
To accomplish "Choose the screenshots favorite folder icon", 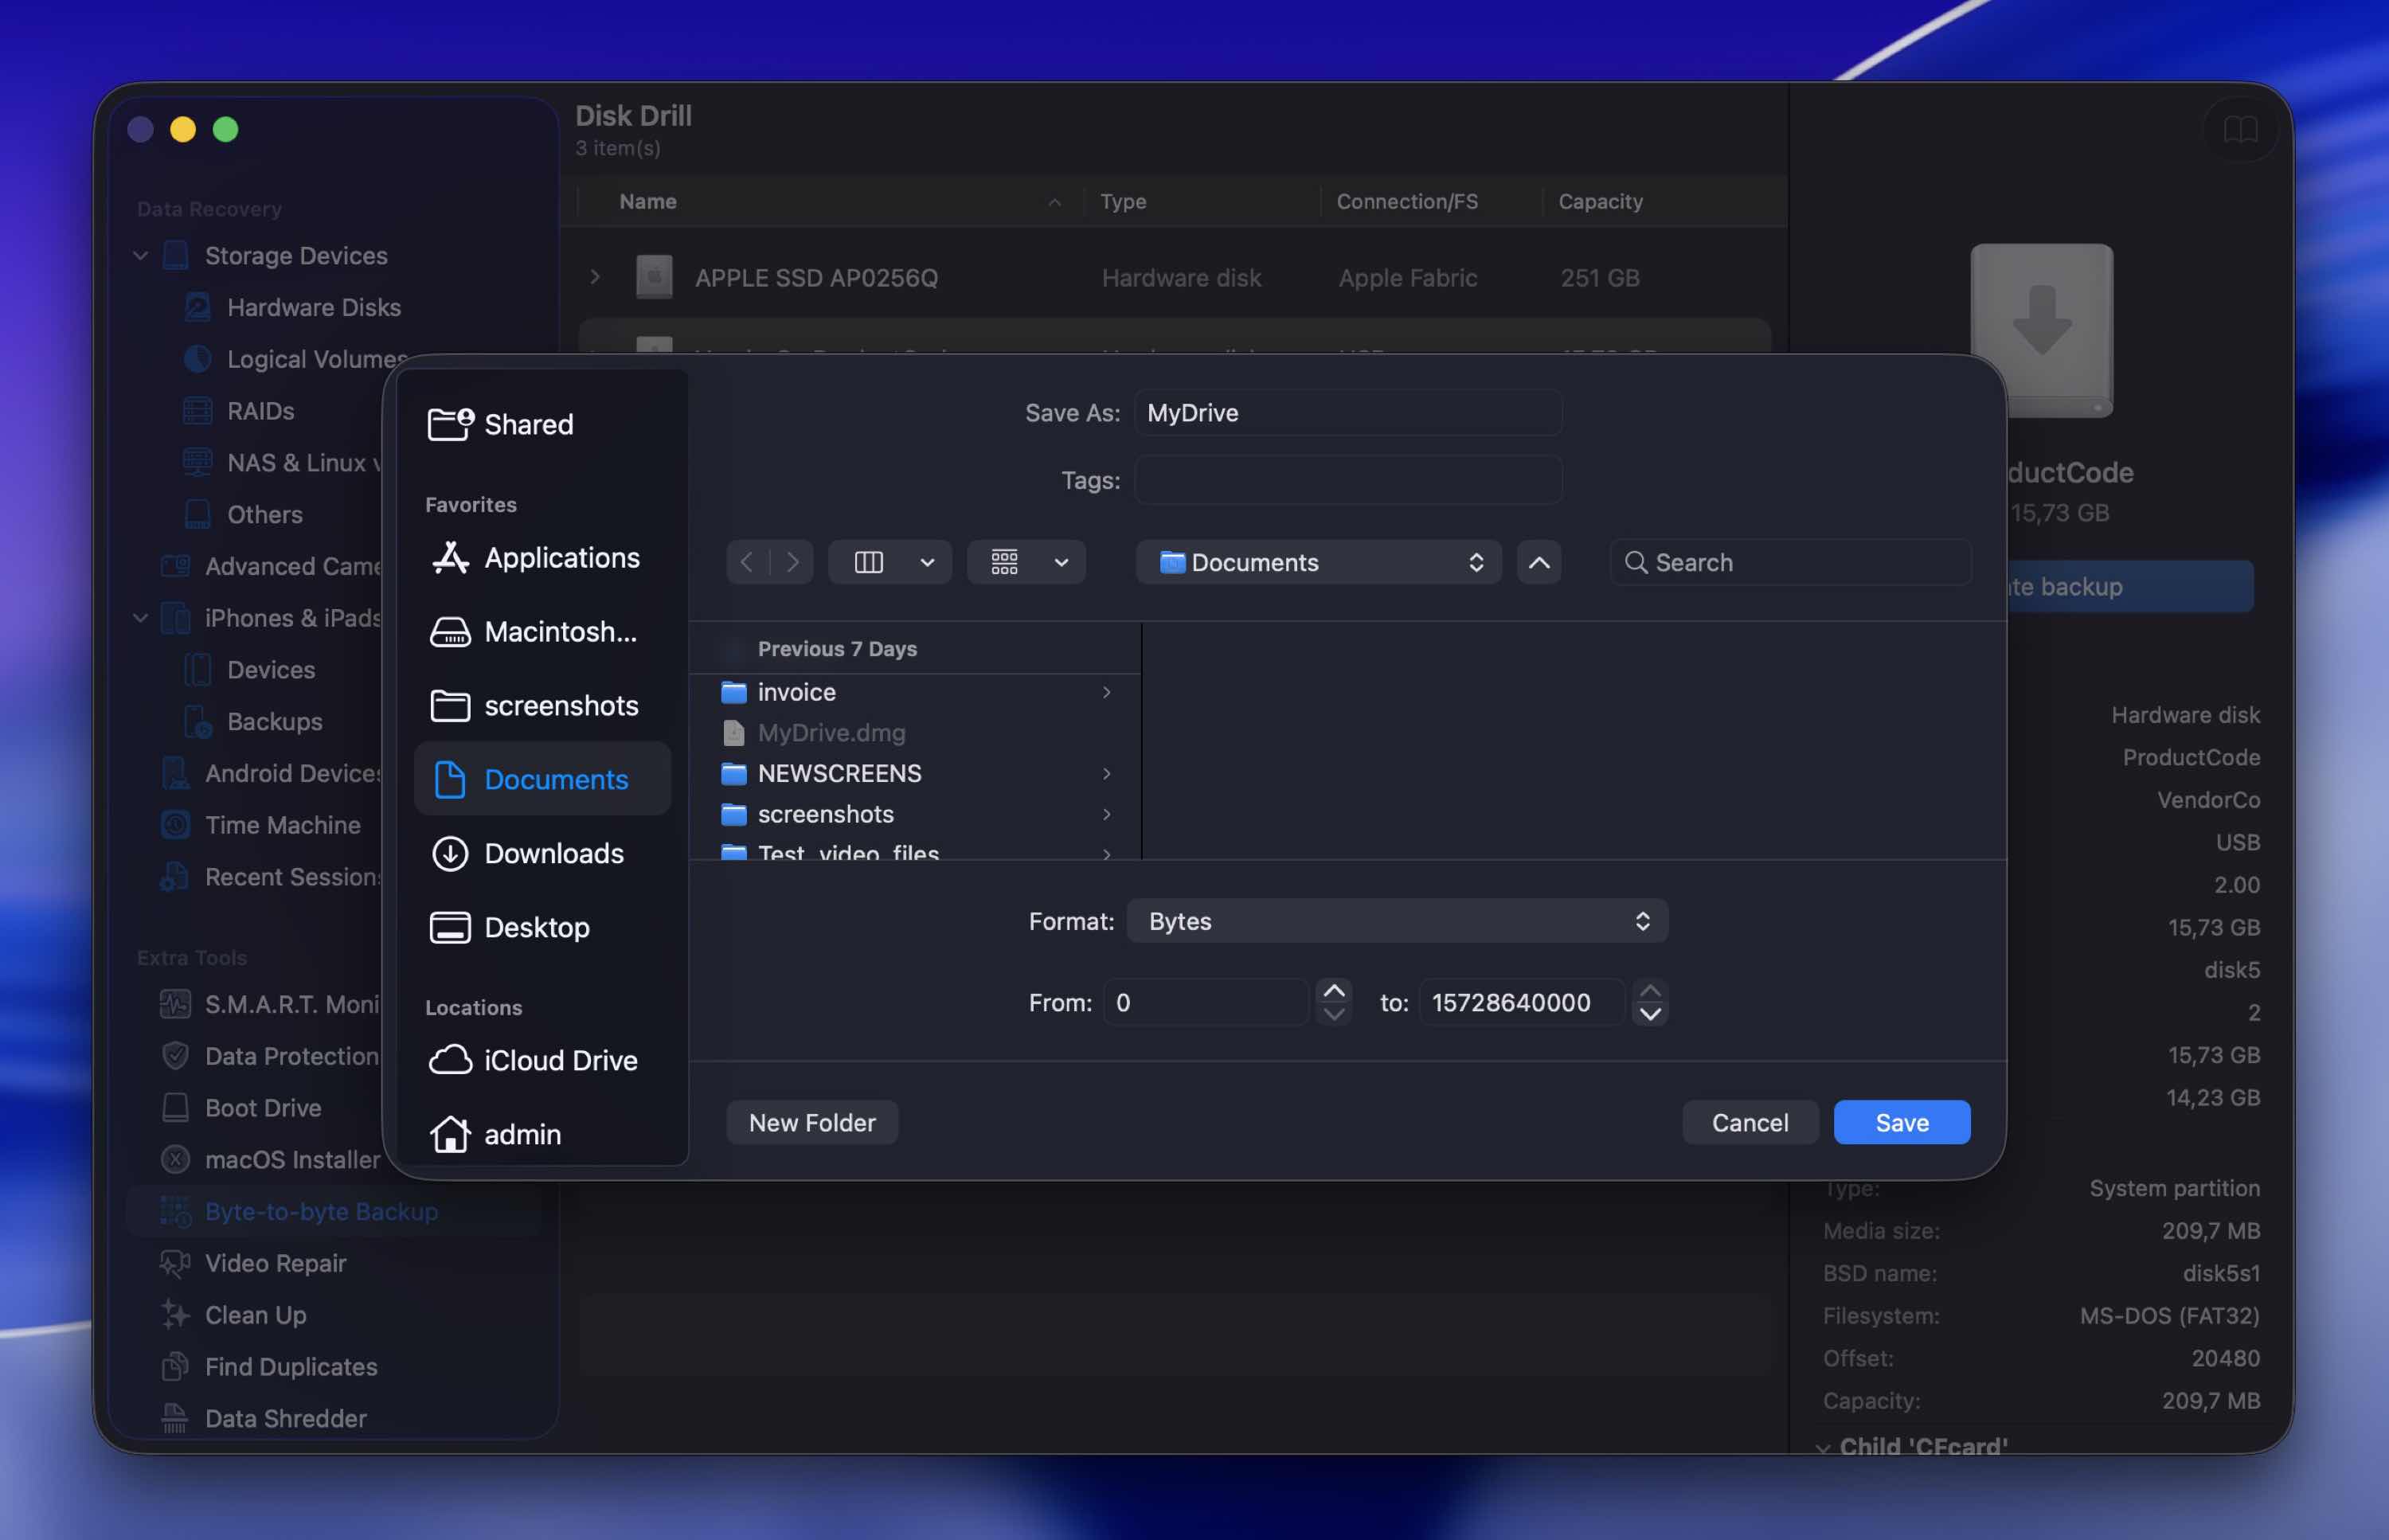I will point(450,705).
